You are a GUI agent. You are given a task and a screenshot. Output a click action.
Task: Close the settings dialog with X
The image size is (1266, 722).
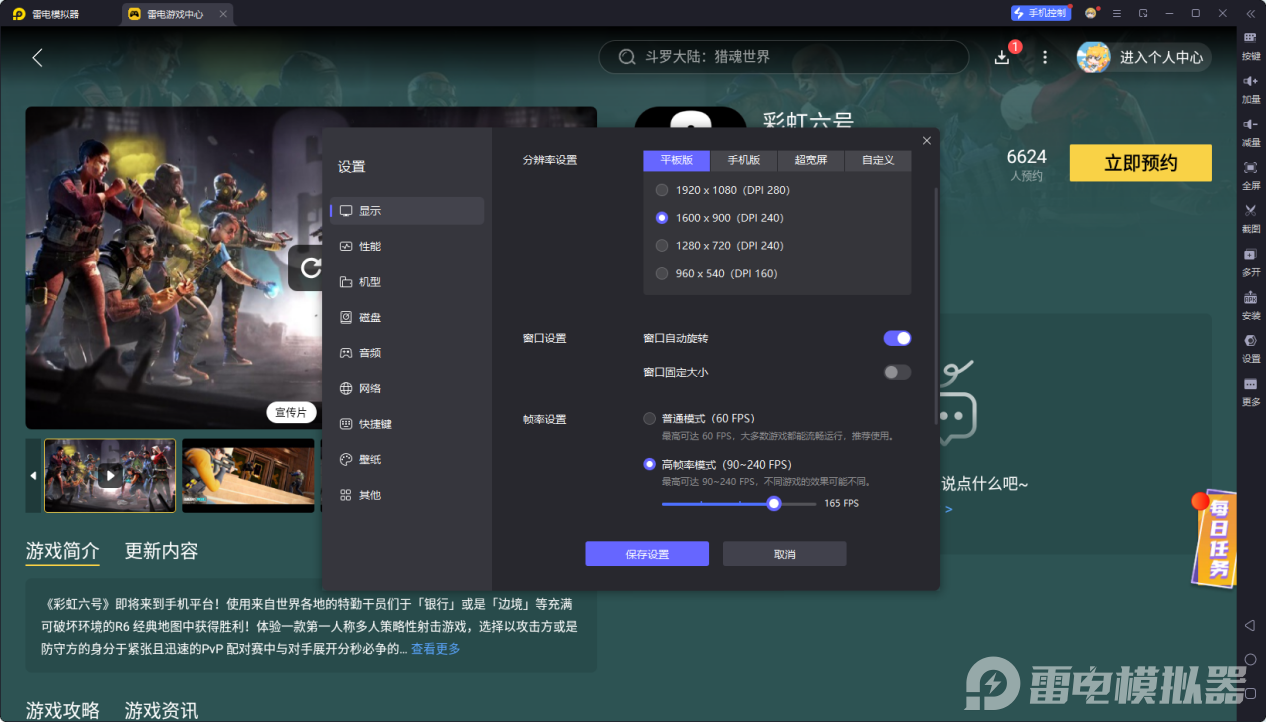point(927,141)
